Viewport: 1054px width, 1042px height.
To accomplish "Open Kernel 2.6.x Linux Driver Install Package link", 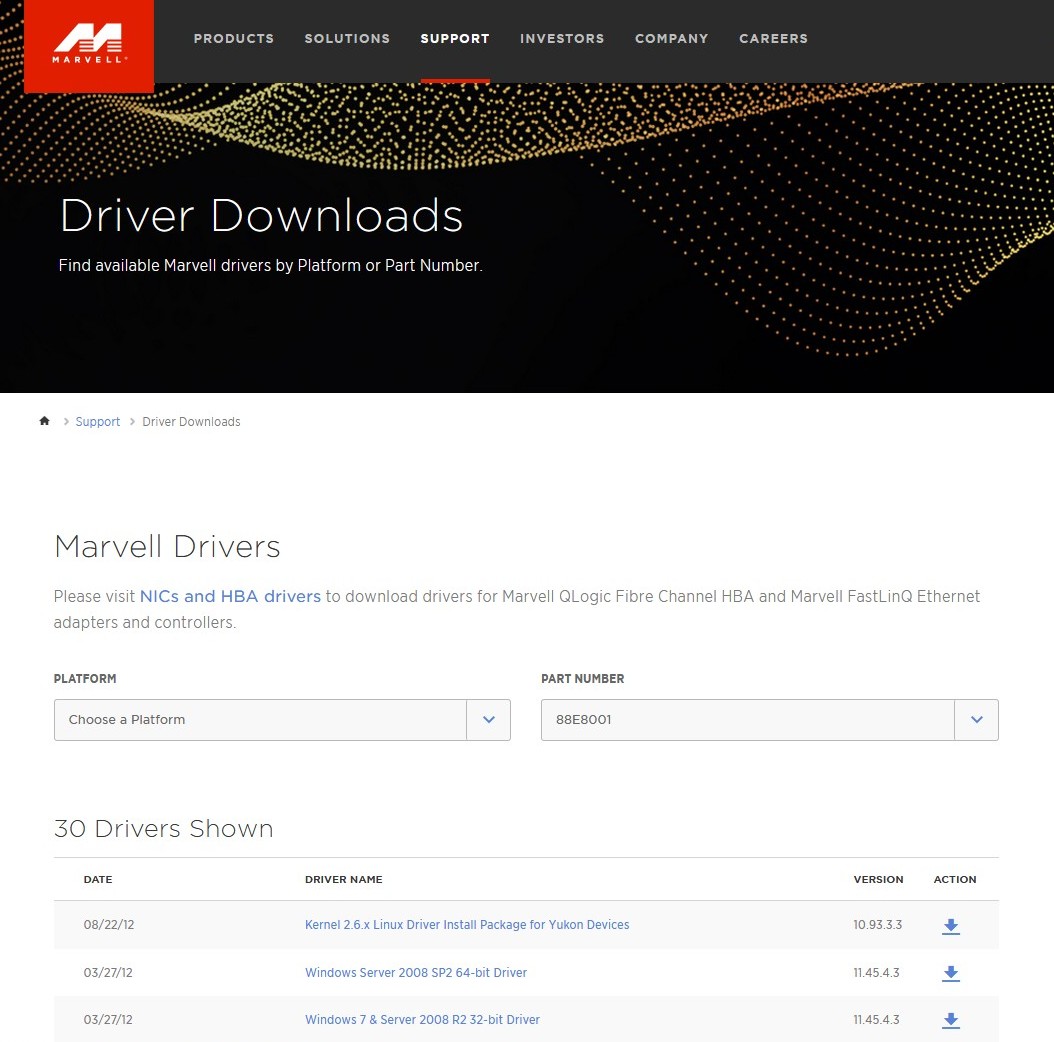I will pyautogui.click(x=467, y=924).
